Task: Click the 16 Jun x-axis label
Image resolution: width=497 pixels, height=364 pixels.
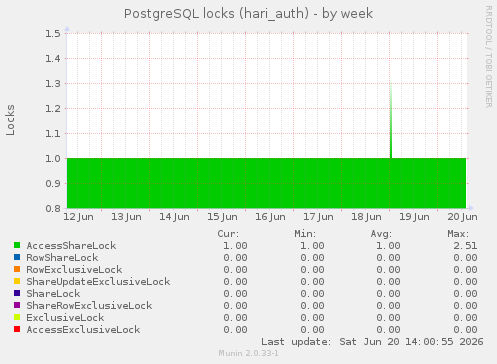Action: [x=270, y=217]
